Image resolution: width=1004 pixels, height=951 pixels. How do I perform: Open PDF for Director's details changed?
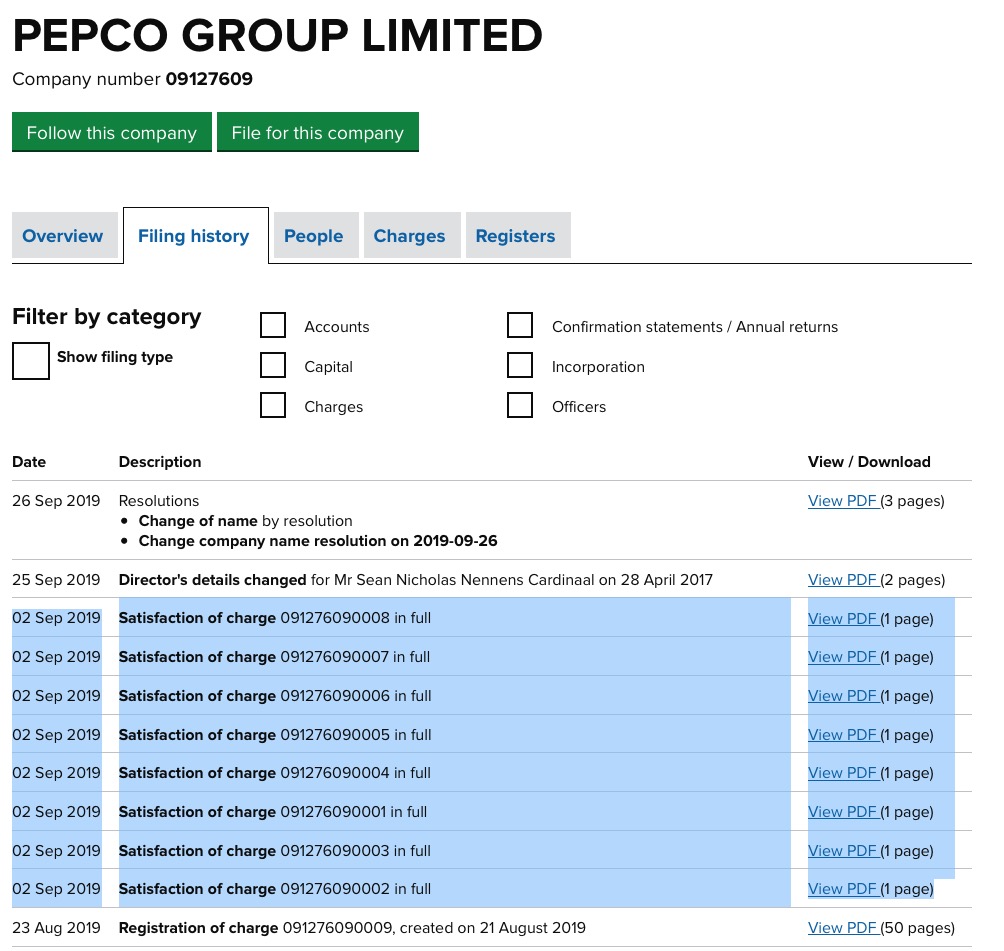(842, 580)
